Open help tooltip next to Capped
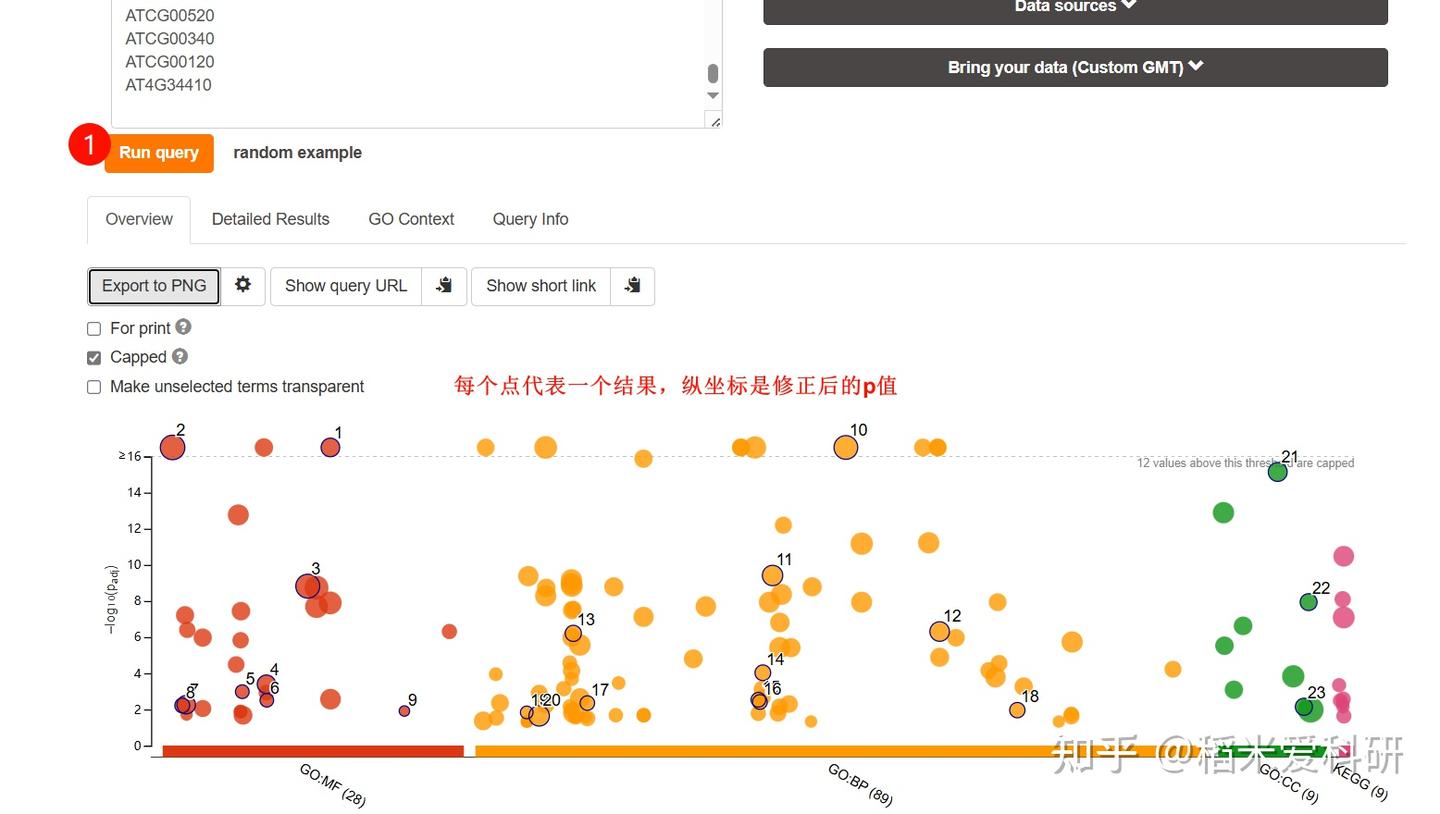Viewport: 1440px width, 814px height. 178,356
